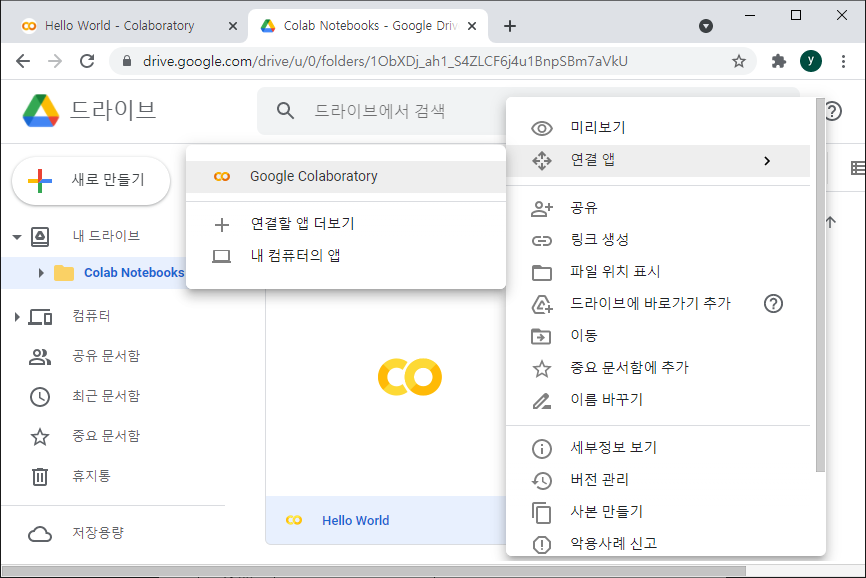Screen dimensions: 866x578
Task: Click the add shortcut to Drive icon
Action: point(541,304)
